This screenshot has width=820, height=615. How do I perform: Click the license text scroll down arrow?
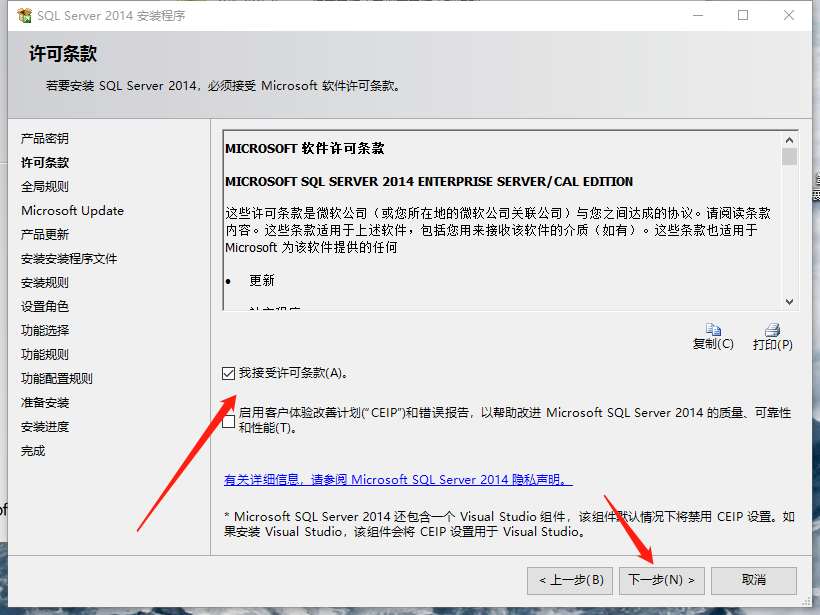click(789, 302)
